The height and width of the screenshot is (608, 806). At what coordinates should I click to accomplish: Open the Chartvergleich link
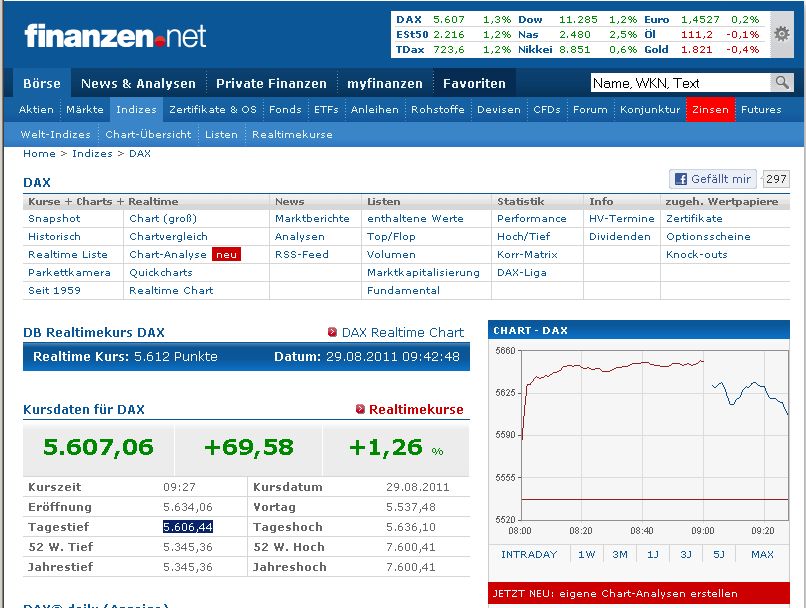pos(168,236)
